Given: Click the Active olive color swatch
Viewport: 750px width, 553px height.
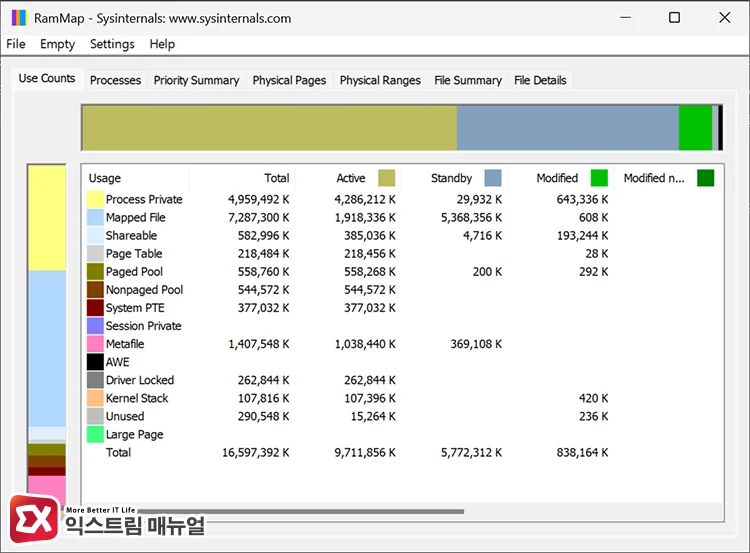Looking at the screenshot, I should point(386,178).
